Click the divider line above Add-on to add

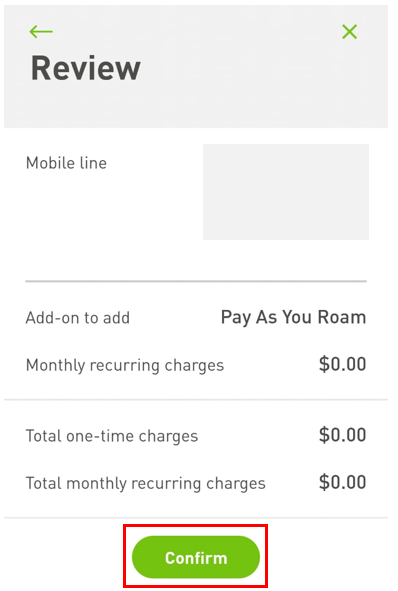coord(196,281)
